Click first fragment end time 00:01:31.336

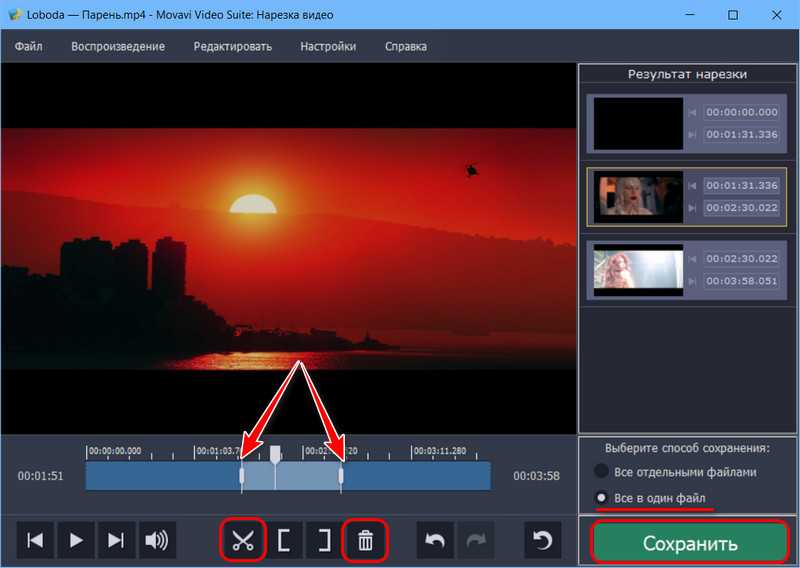(742, 135)
